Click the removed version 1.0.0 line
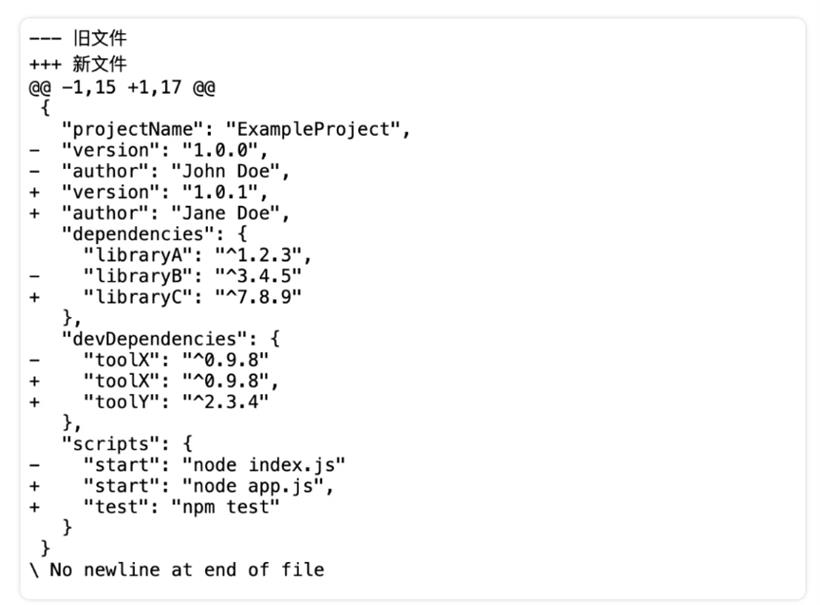820x605 pixels. pyautogui.click(x=149, y=151)
